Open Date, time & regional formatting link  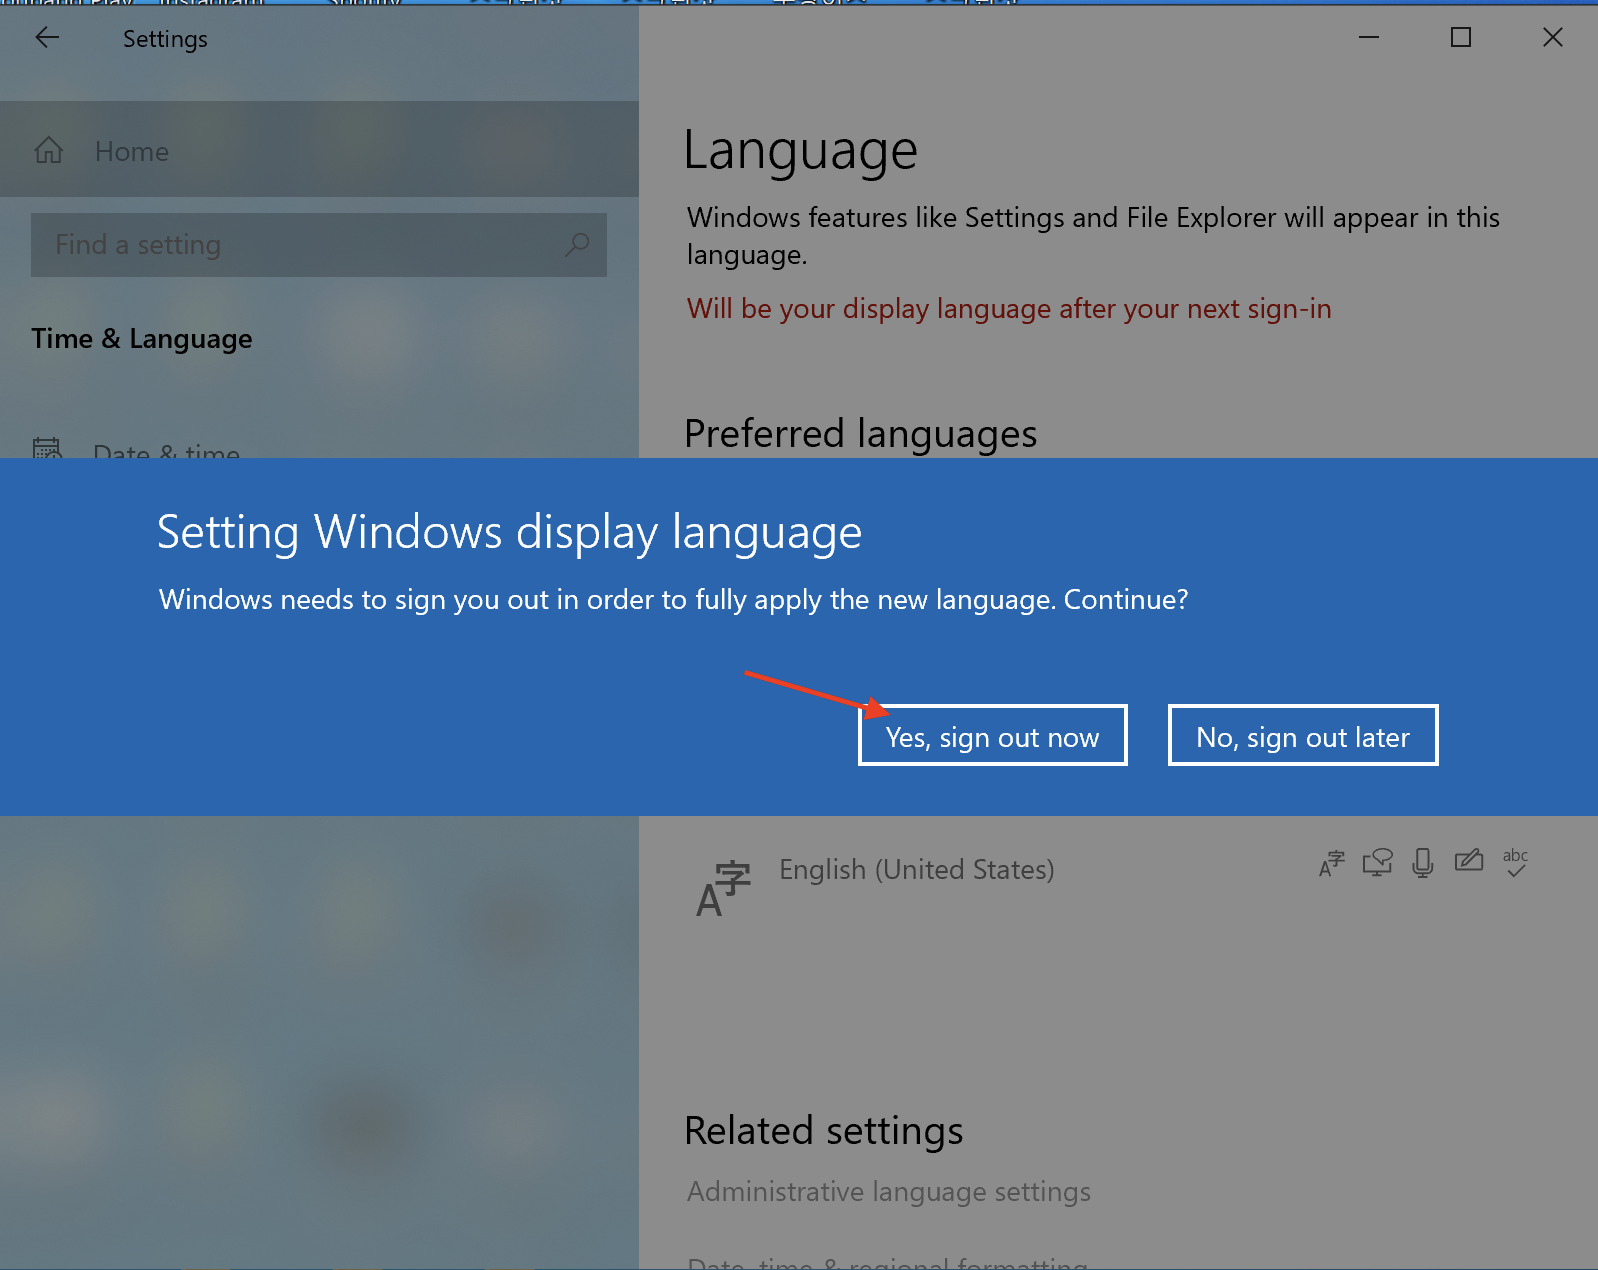pyautogui.click(x=888, y=1262)
